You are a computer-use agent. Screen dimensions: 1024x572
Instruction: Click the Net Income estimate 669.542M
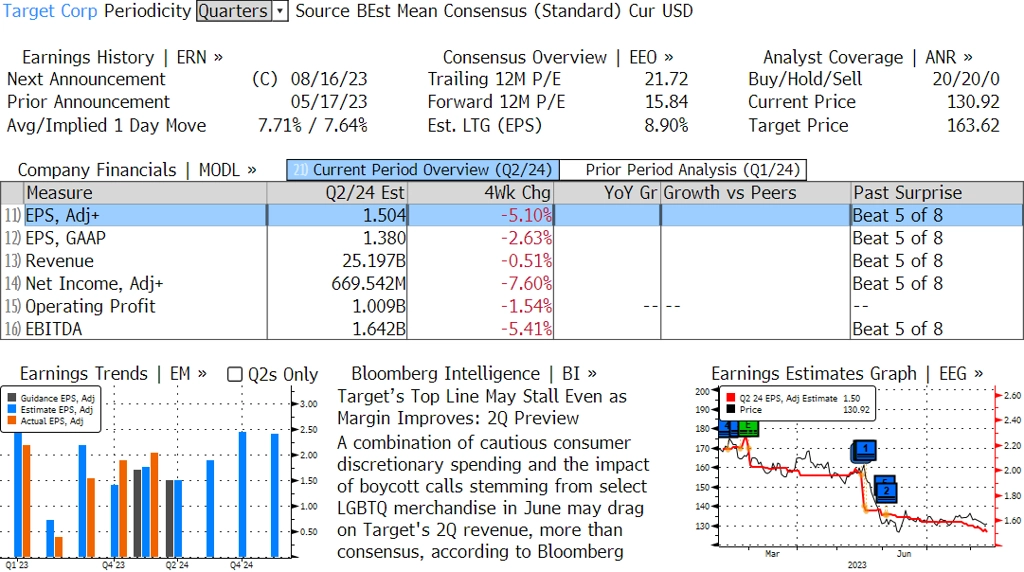pyautogui.click(x=368, y=284)
